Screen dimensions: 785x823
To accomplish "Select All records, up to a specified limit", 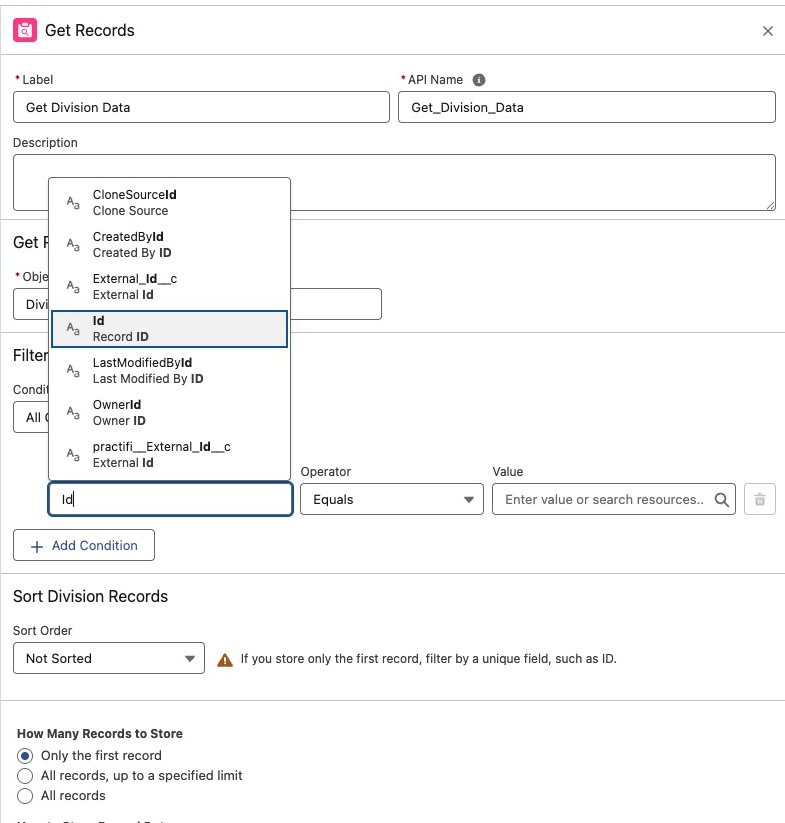I will pyautogui.click(x=25, y=775).
